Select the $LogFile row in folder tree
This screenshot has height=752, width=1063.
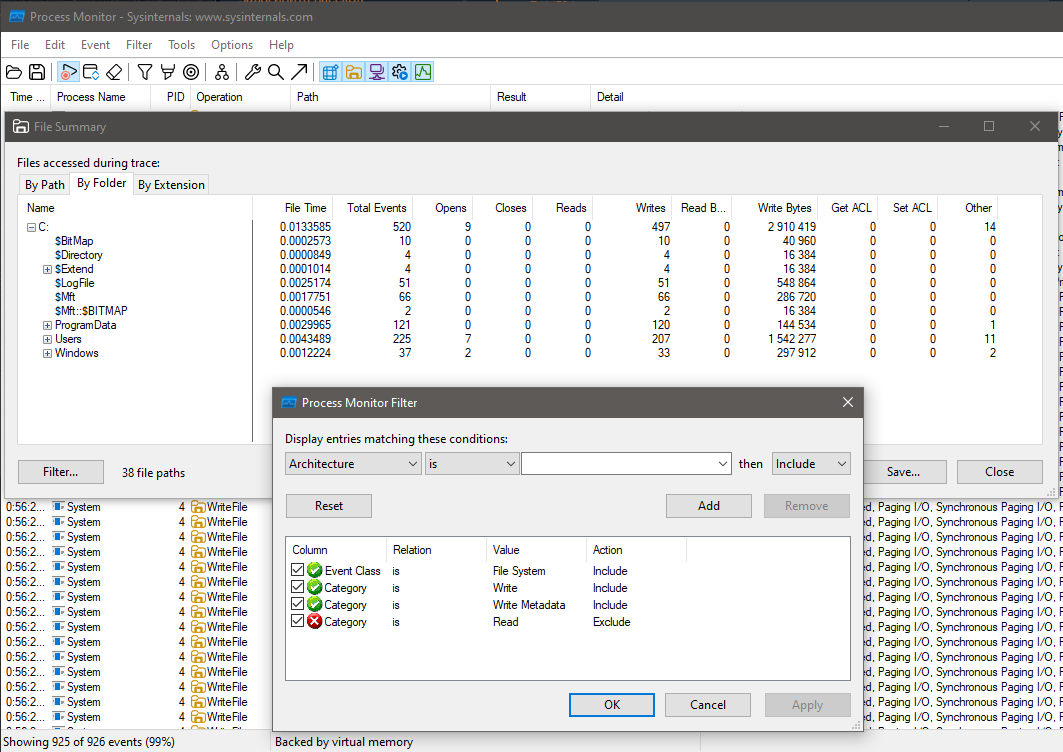tap(75, 283)
